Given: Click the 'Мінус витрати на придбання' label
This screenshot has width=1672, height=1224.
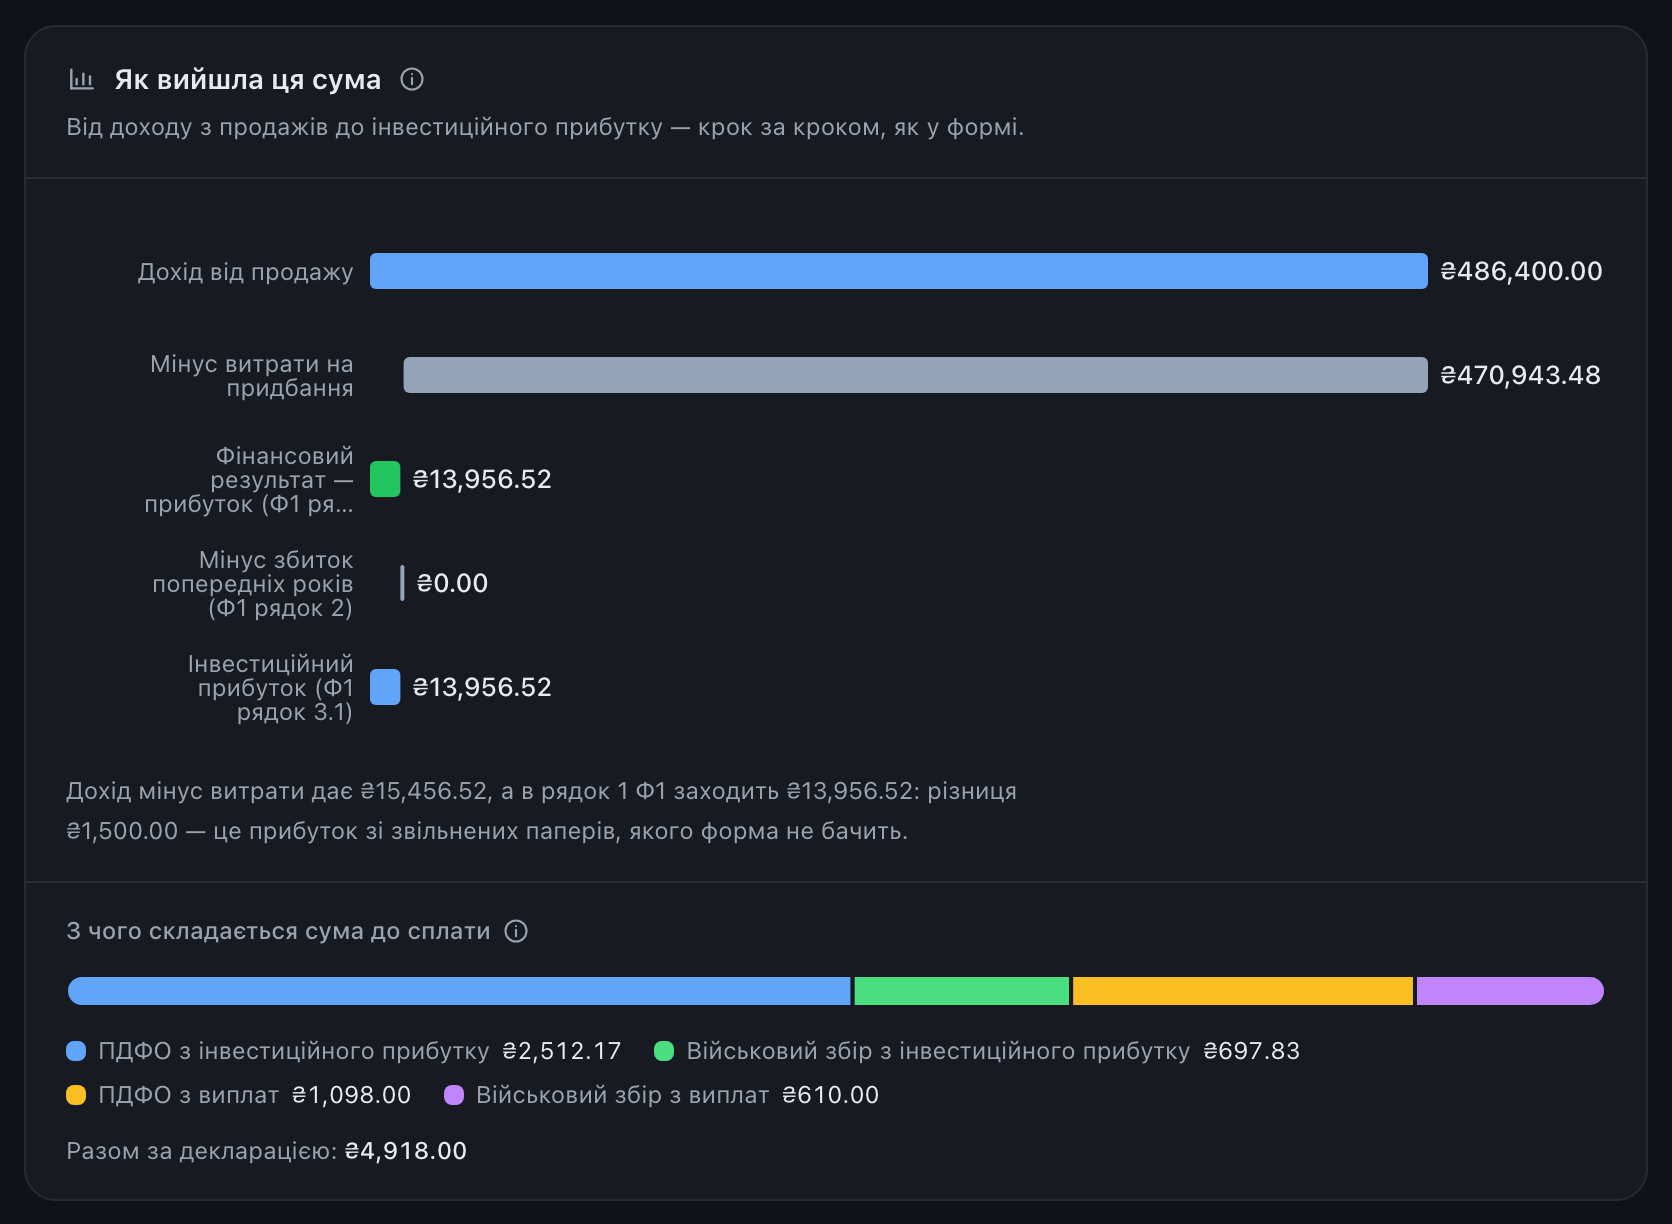Looking at the screenshot, I should tap(252, 376).
